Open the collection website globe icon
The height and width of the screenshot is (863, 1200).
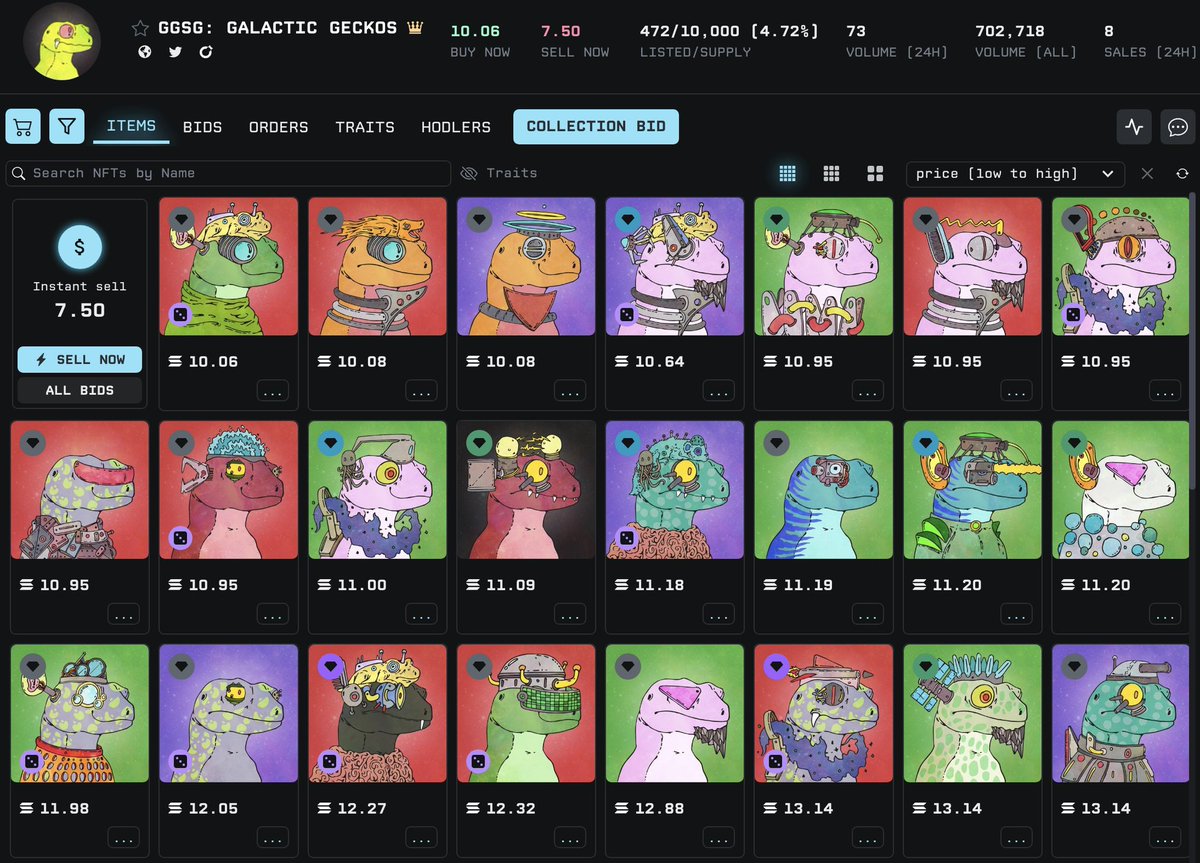pos(145,52)
